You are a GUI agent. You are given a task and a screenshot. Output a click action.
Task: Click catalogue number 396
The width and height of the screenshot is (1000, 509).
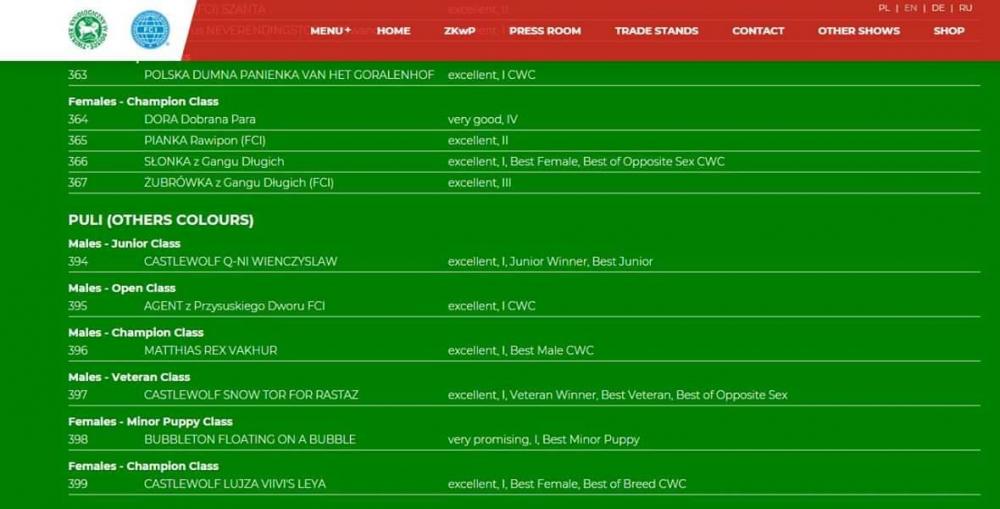(78, 350)
